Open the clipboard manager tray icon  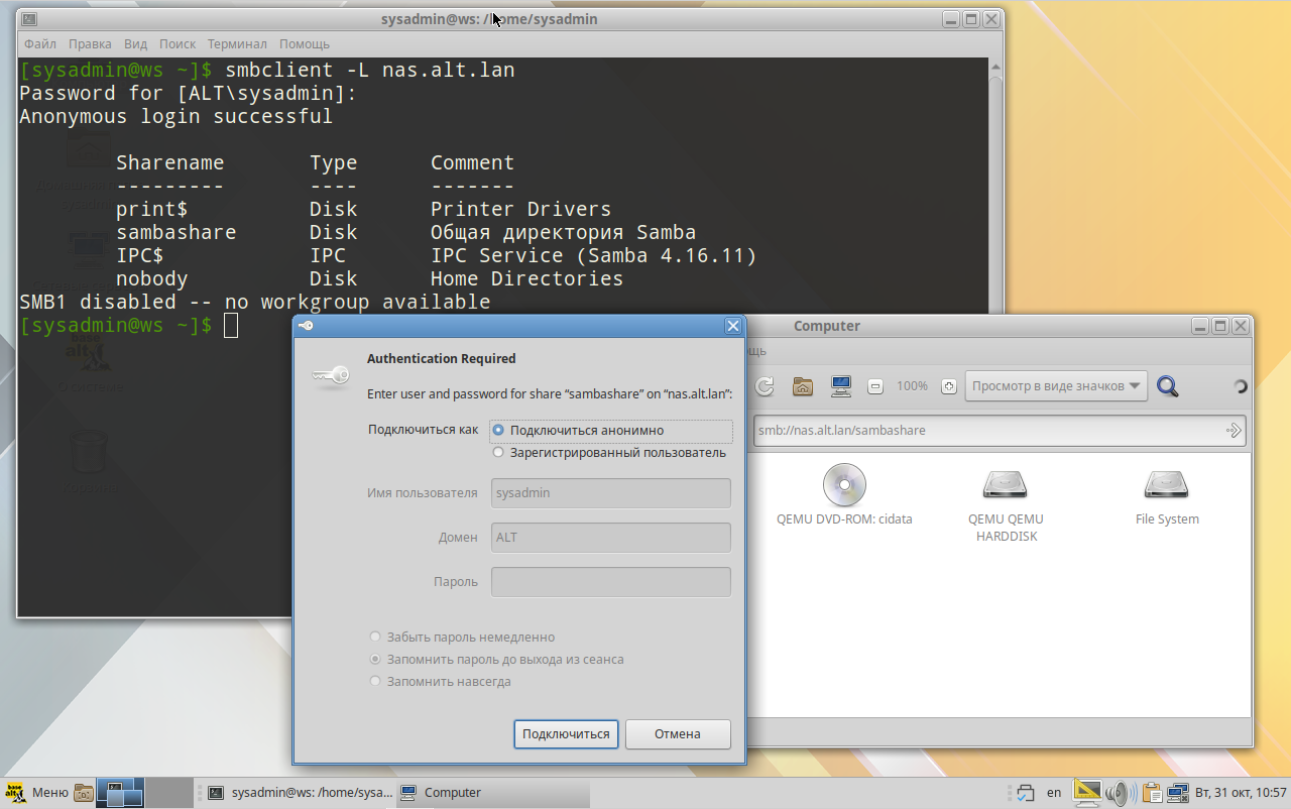pos(1152,793)
